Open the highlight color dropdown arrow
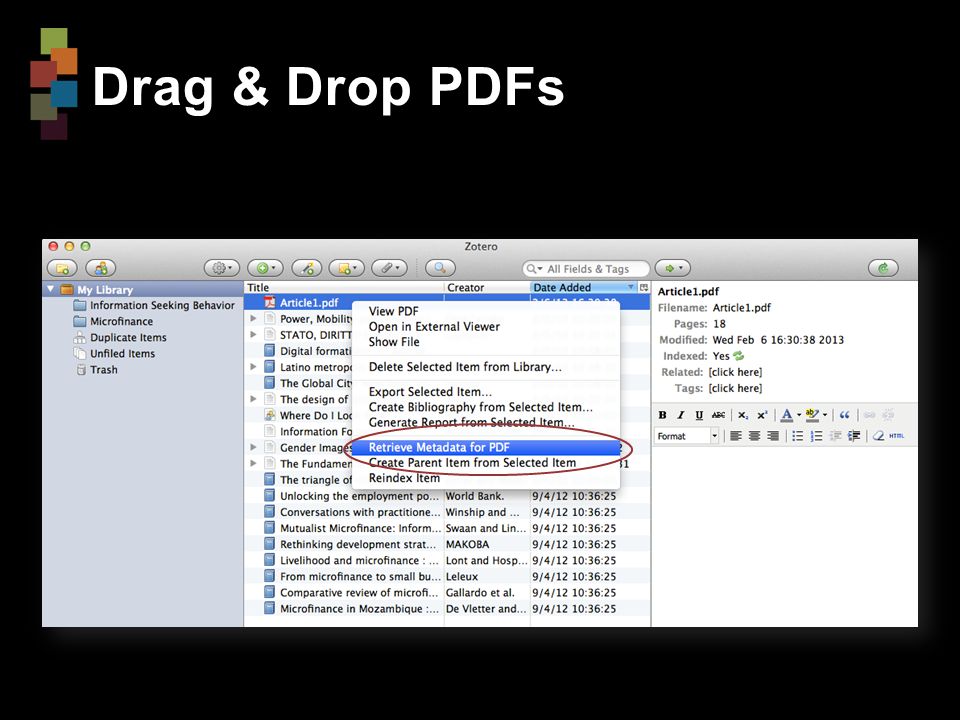960x720 pixels. point(825,415)
